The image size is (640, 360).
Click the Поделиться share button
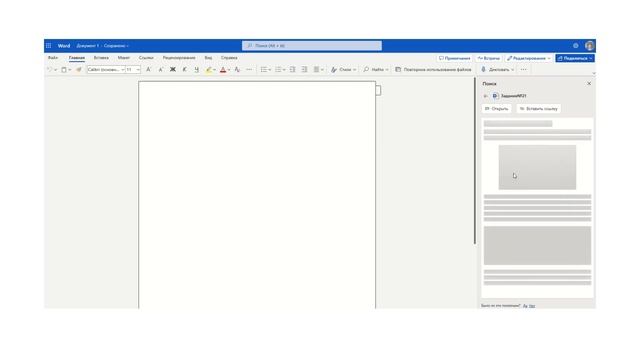pos(575,58)
